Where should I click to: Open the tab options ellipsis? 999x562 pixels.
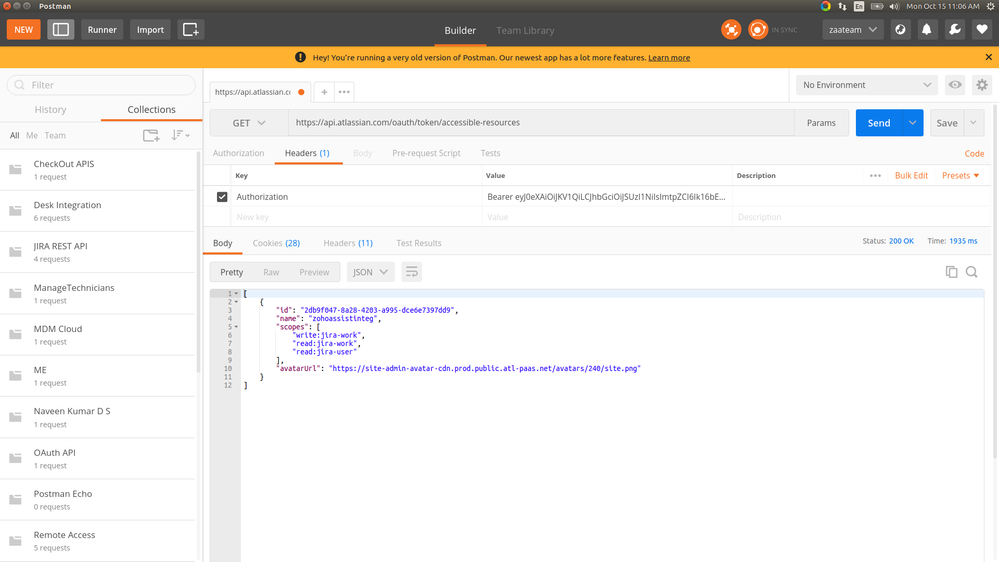pos(344,92)
